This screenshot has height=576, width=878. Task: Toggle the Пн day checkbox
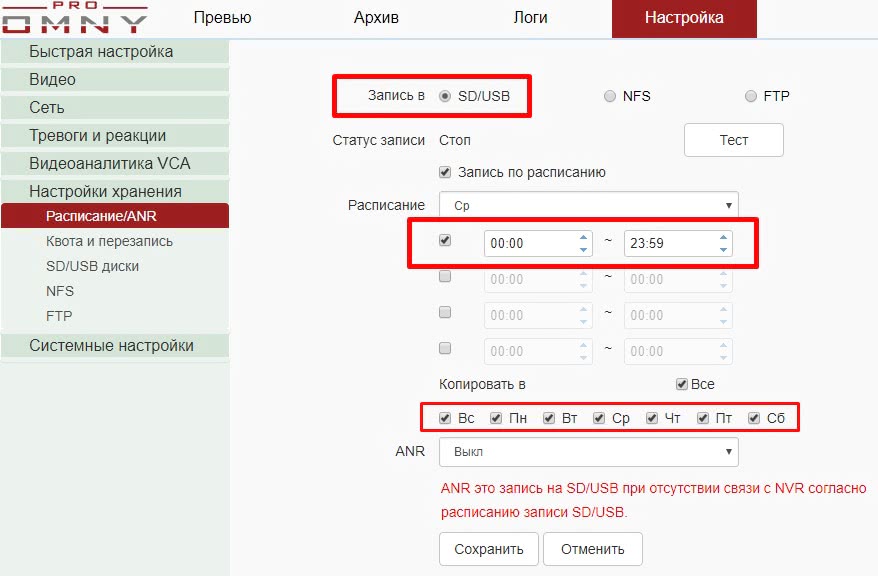click(x=496, y=418)
